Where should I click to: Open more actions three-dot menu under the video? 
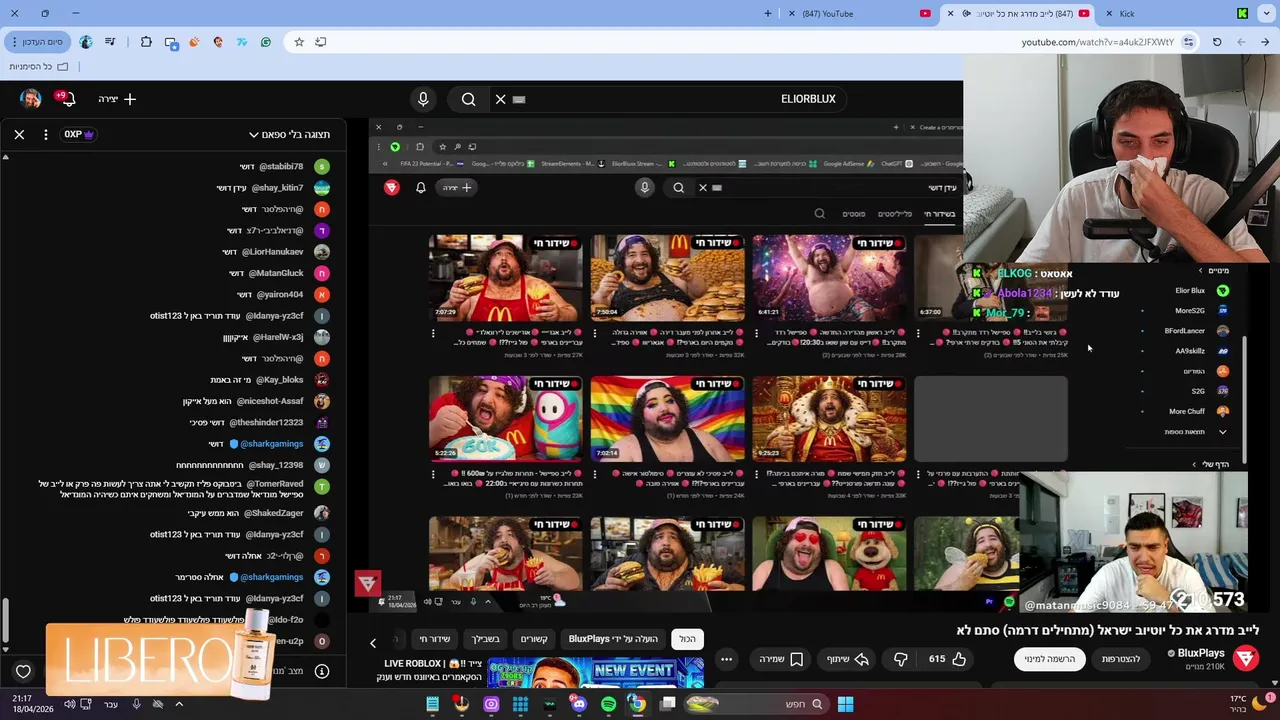pyautogui.click(x=727, y=659)
